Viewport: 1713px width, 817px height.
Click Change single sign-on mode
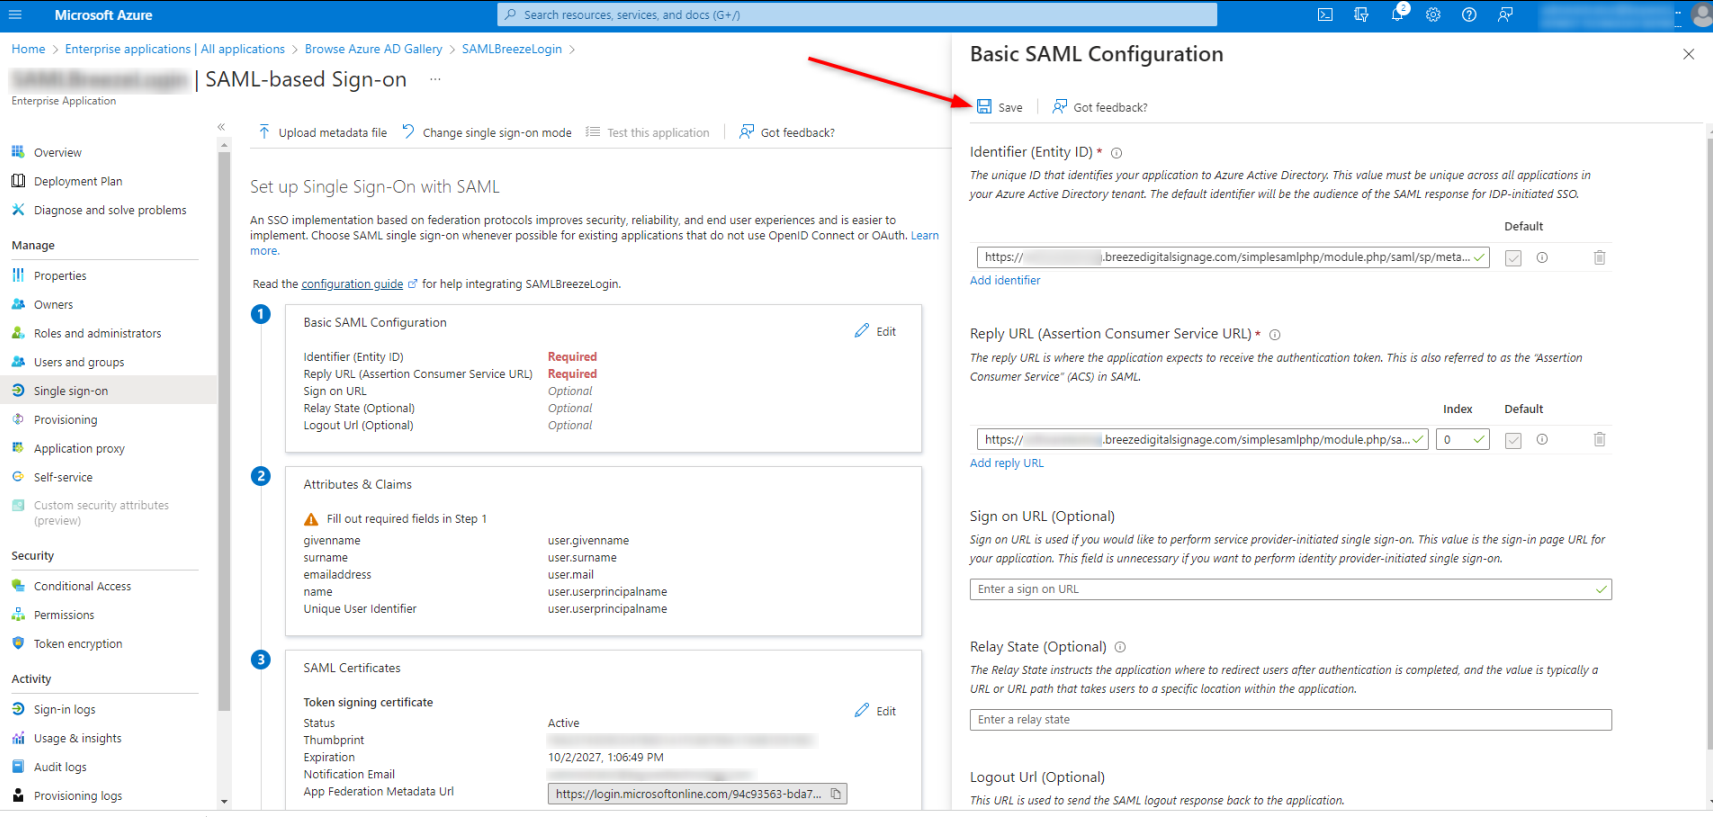tap(487, 132)
